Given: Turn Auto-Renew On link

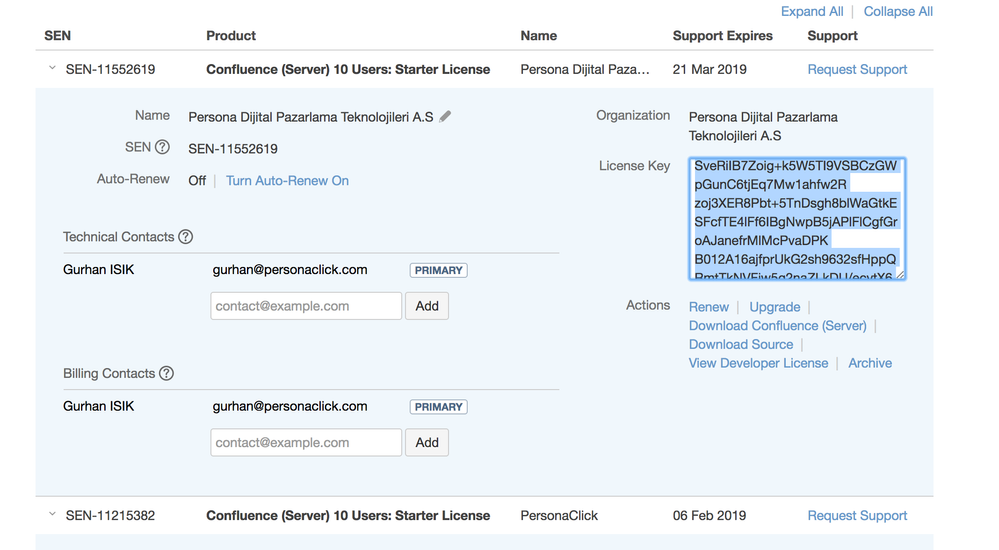Looking at the screenshot, I should (x=287, y=180).
